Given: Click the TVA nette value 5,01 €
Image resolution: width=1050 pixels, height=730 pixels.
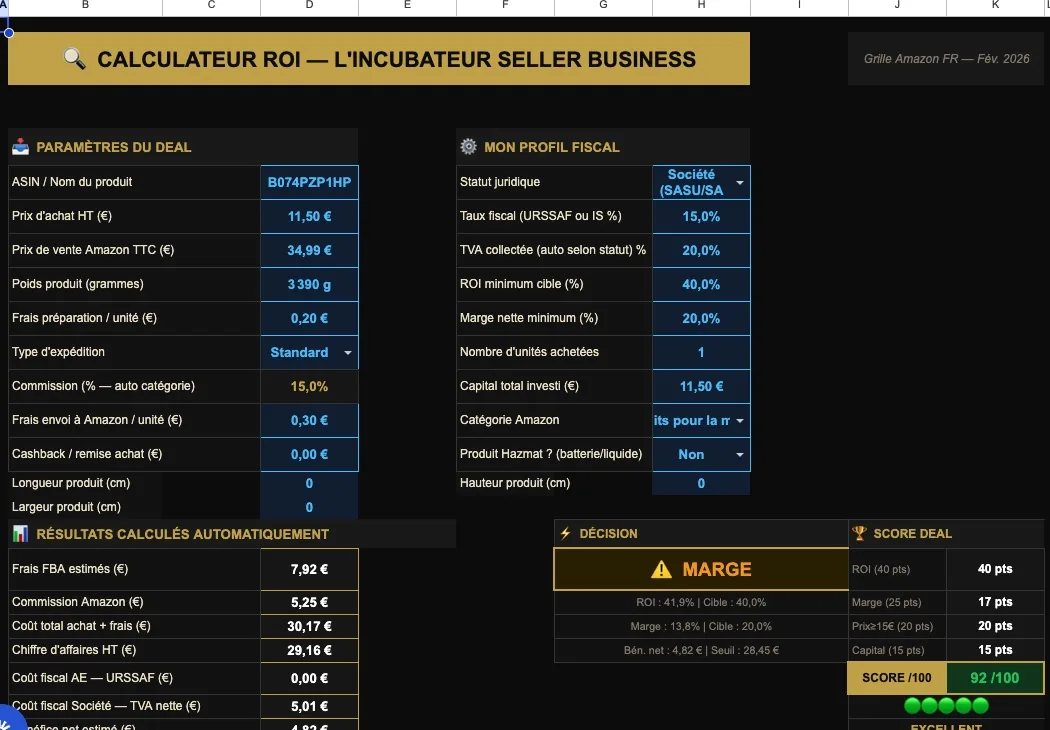Looking at the screenshot, I should click(309, 706).
